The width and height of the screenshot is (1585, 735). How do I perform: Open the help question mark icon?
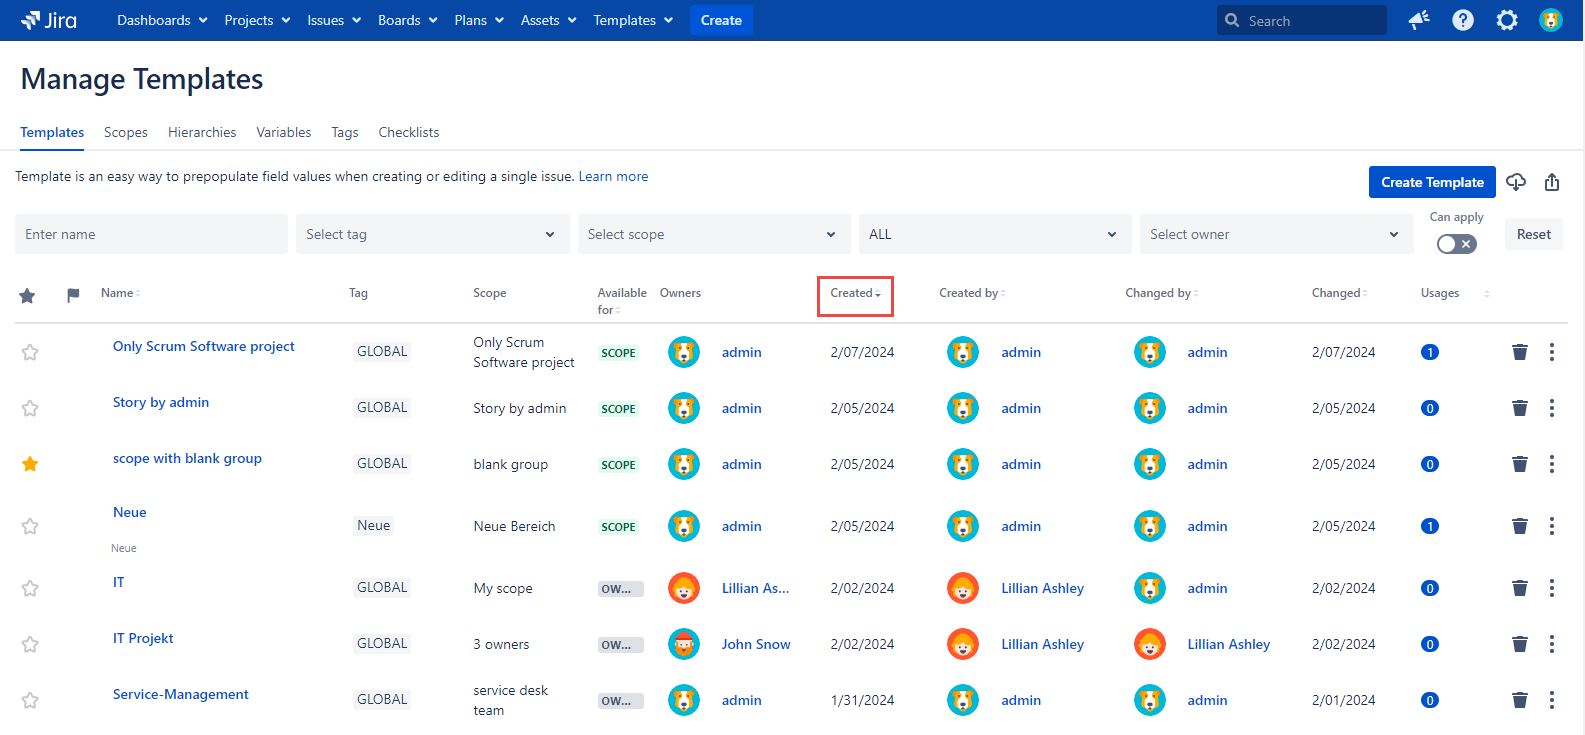(x=1463, y=20)
